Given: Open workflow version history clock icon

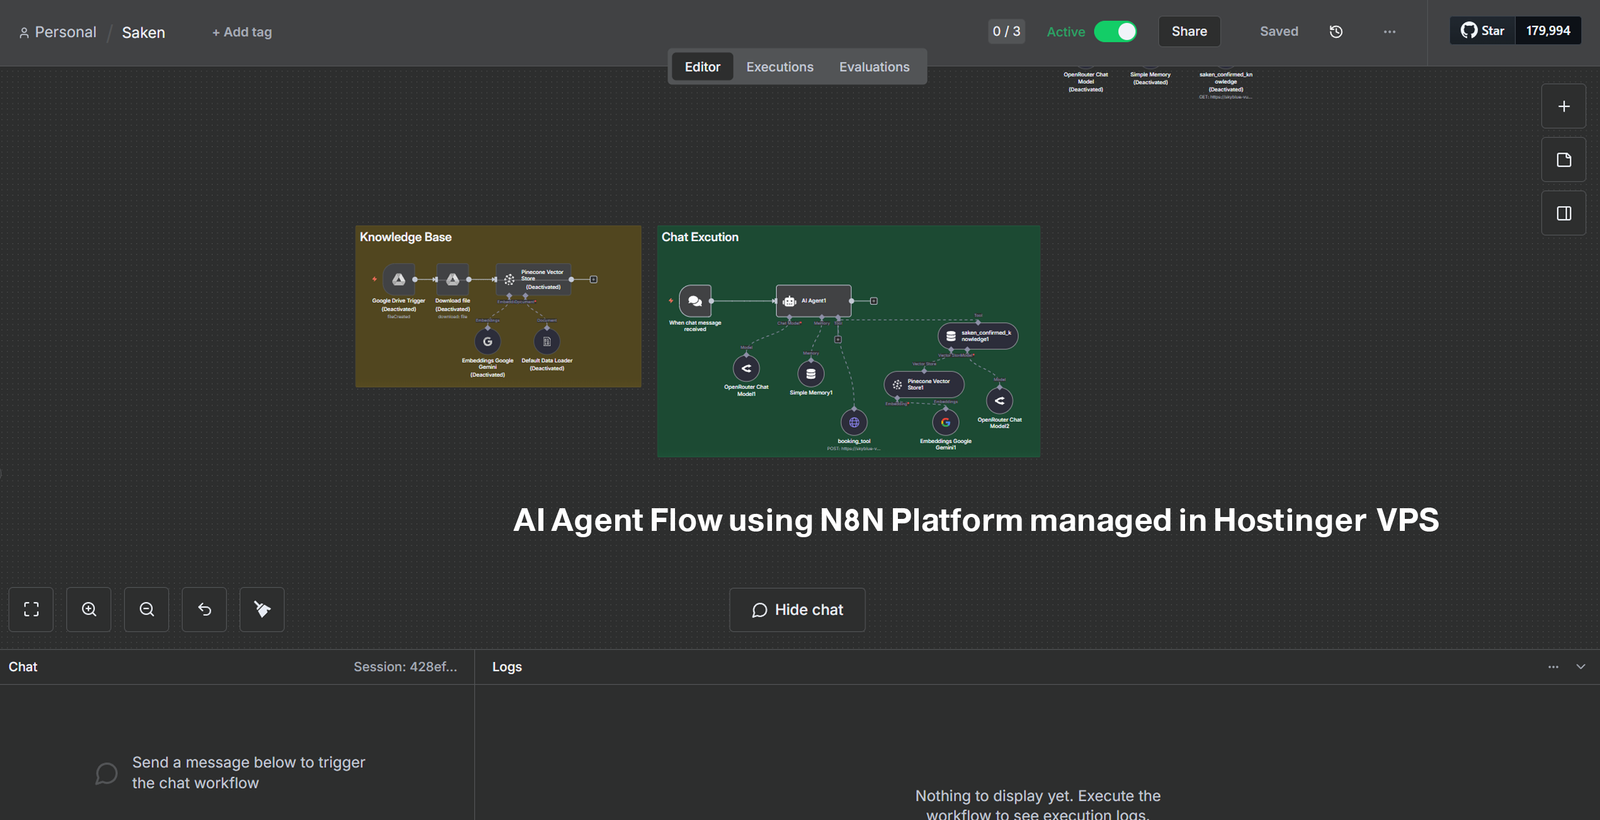Looking at the screenshot, I should coord(1336,32).
